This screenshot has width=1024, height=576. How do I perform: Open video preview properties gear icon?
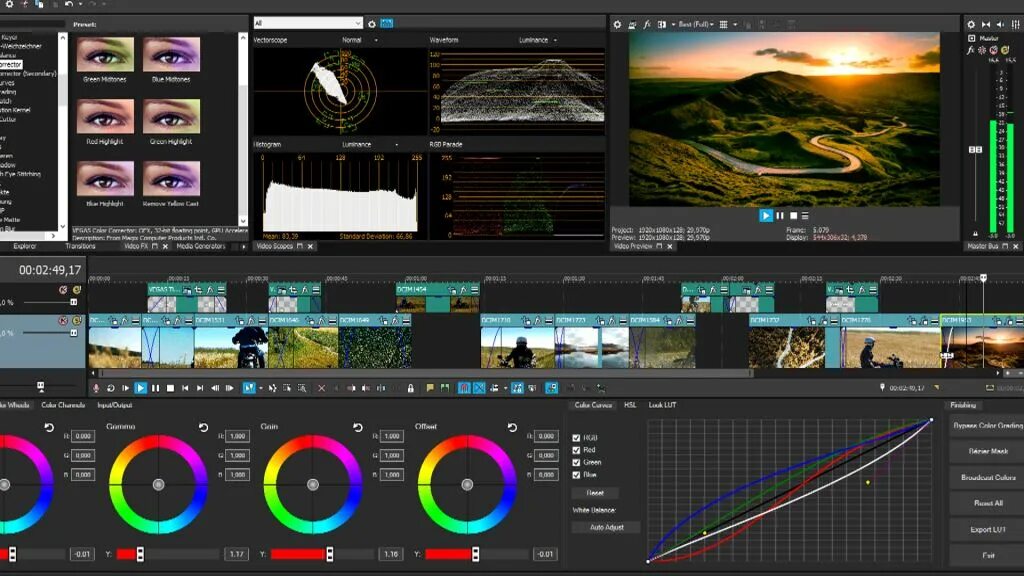point(617,24)
